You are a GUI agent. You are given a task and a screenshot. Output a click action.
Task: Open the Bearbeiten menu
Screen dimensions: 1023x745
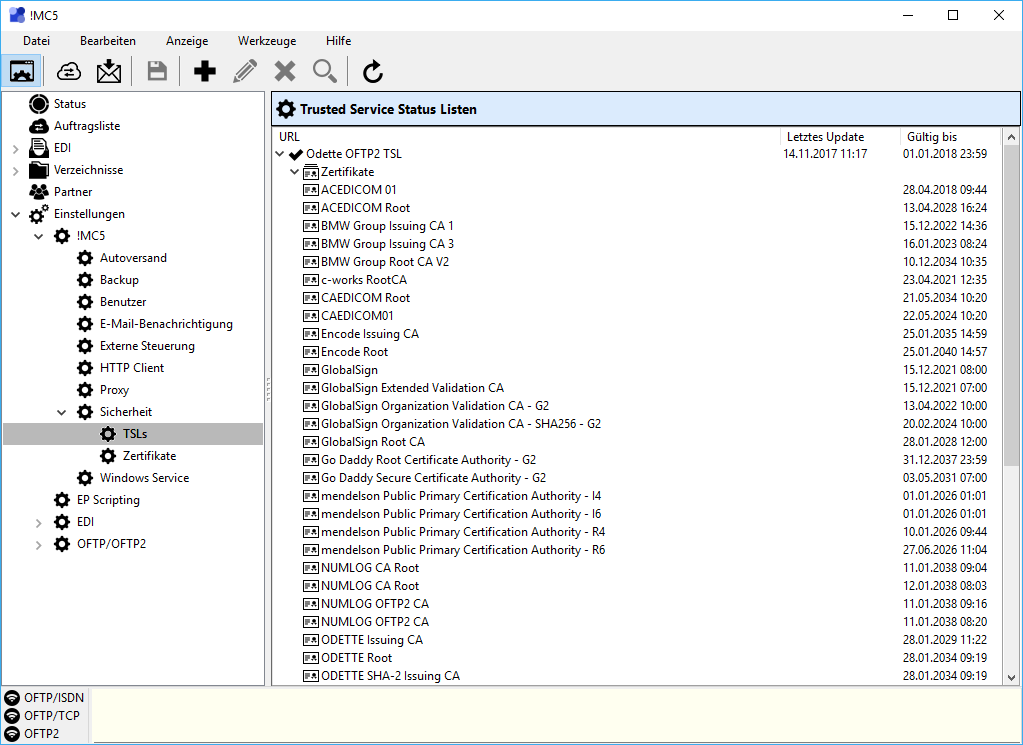coord(108,40)
